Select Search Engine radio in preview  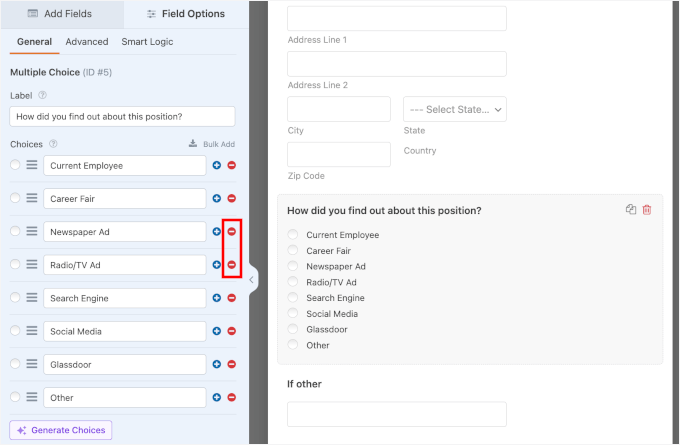point(293,298)
